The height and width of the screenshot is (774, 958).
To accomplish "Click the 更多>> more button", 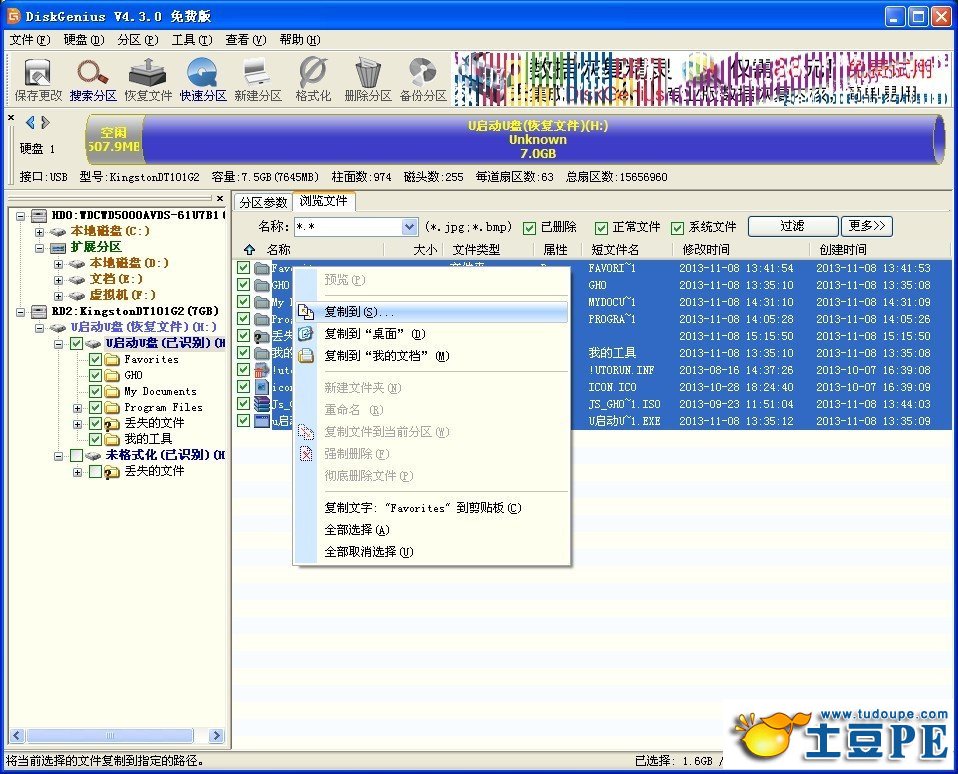I will [x=866, y=226].
